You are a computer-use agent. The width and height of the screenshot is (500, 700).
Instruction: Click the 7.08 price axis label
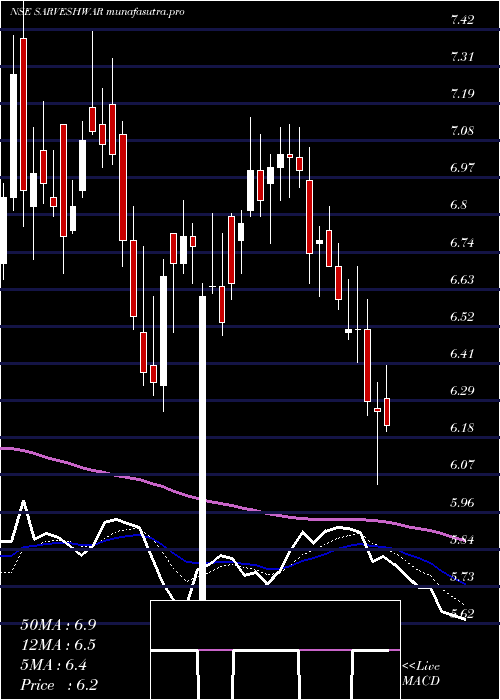[x=462, y=131]
